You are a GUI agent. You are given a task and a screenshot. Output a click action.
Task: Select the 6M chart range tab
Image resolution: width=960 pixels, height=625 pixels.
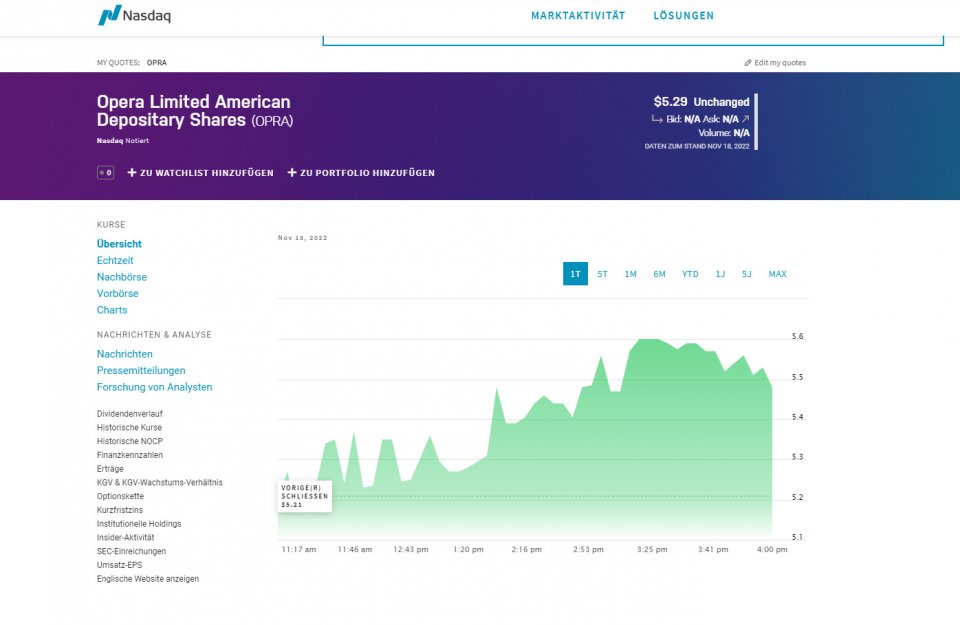tap(659, 274)
